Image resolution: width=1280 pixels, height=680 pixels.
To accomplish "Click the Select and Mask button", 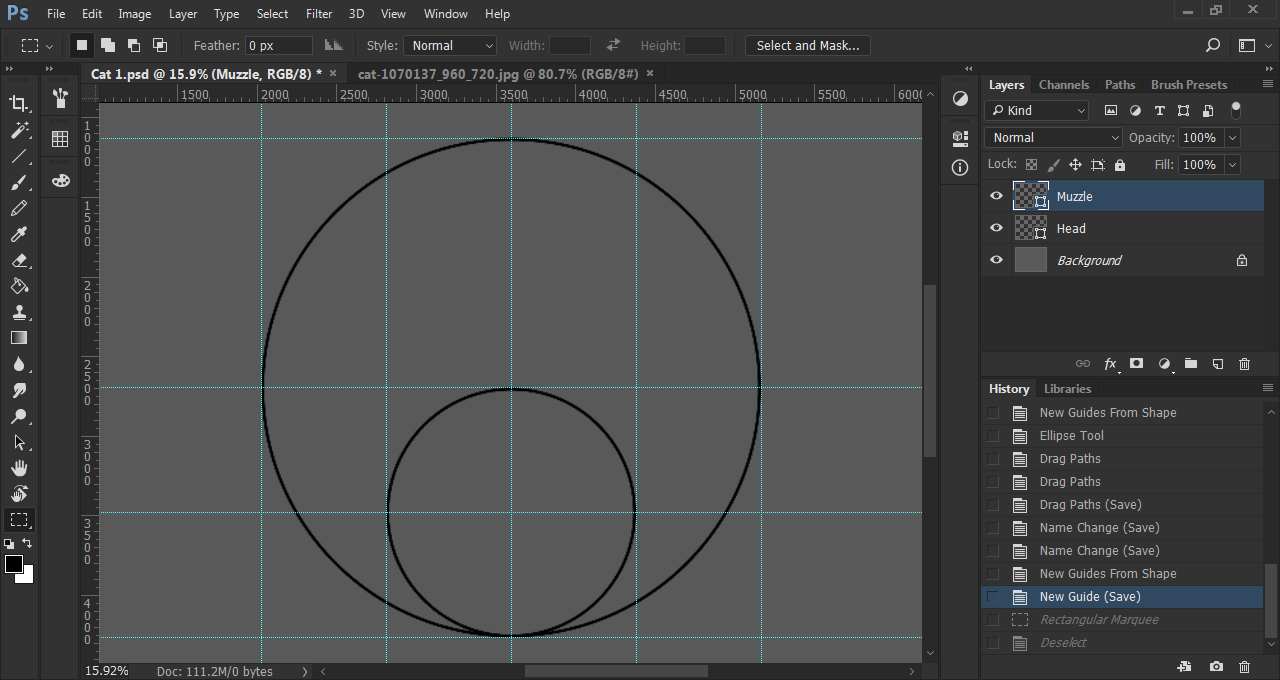I will pyautogui.click(x=807, y=46).
